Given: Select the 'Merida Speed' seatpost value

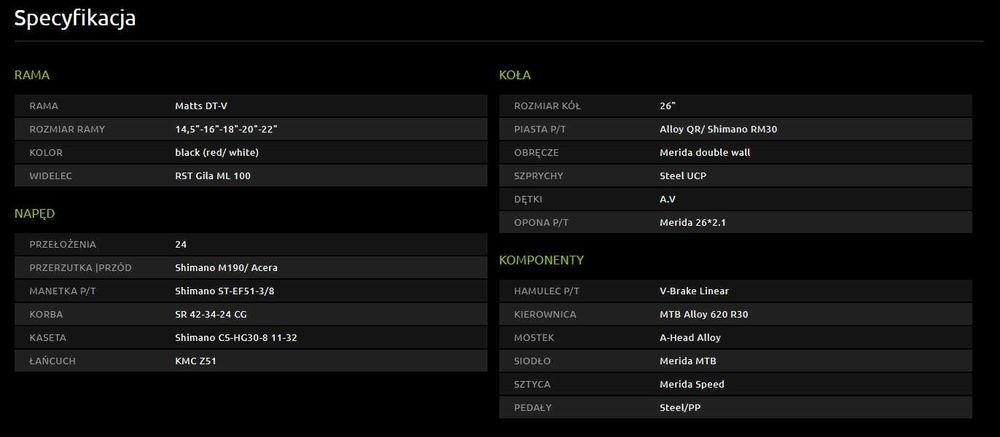Looking at the screenshot, I should point(692,385).
